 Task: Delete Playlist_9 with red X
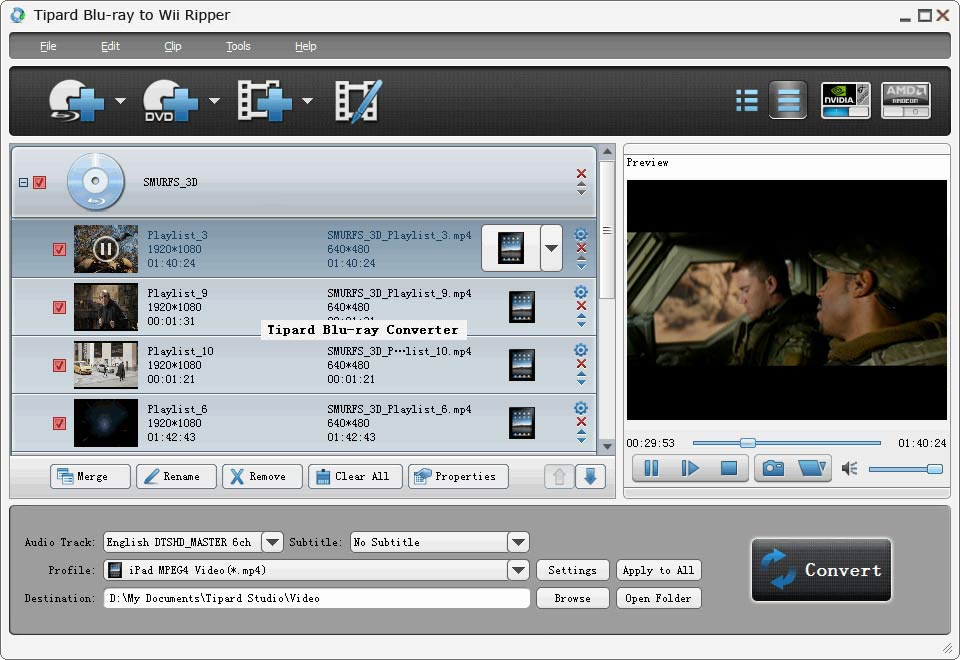click(581, 306)
